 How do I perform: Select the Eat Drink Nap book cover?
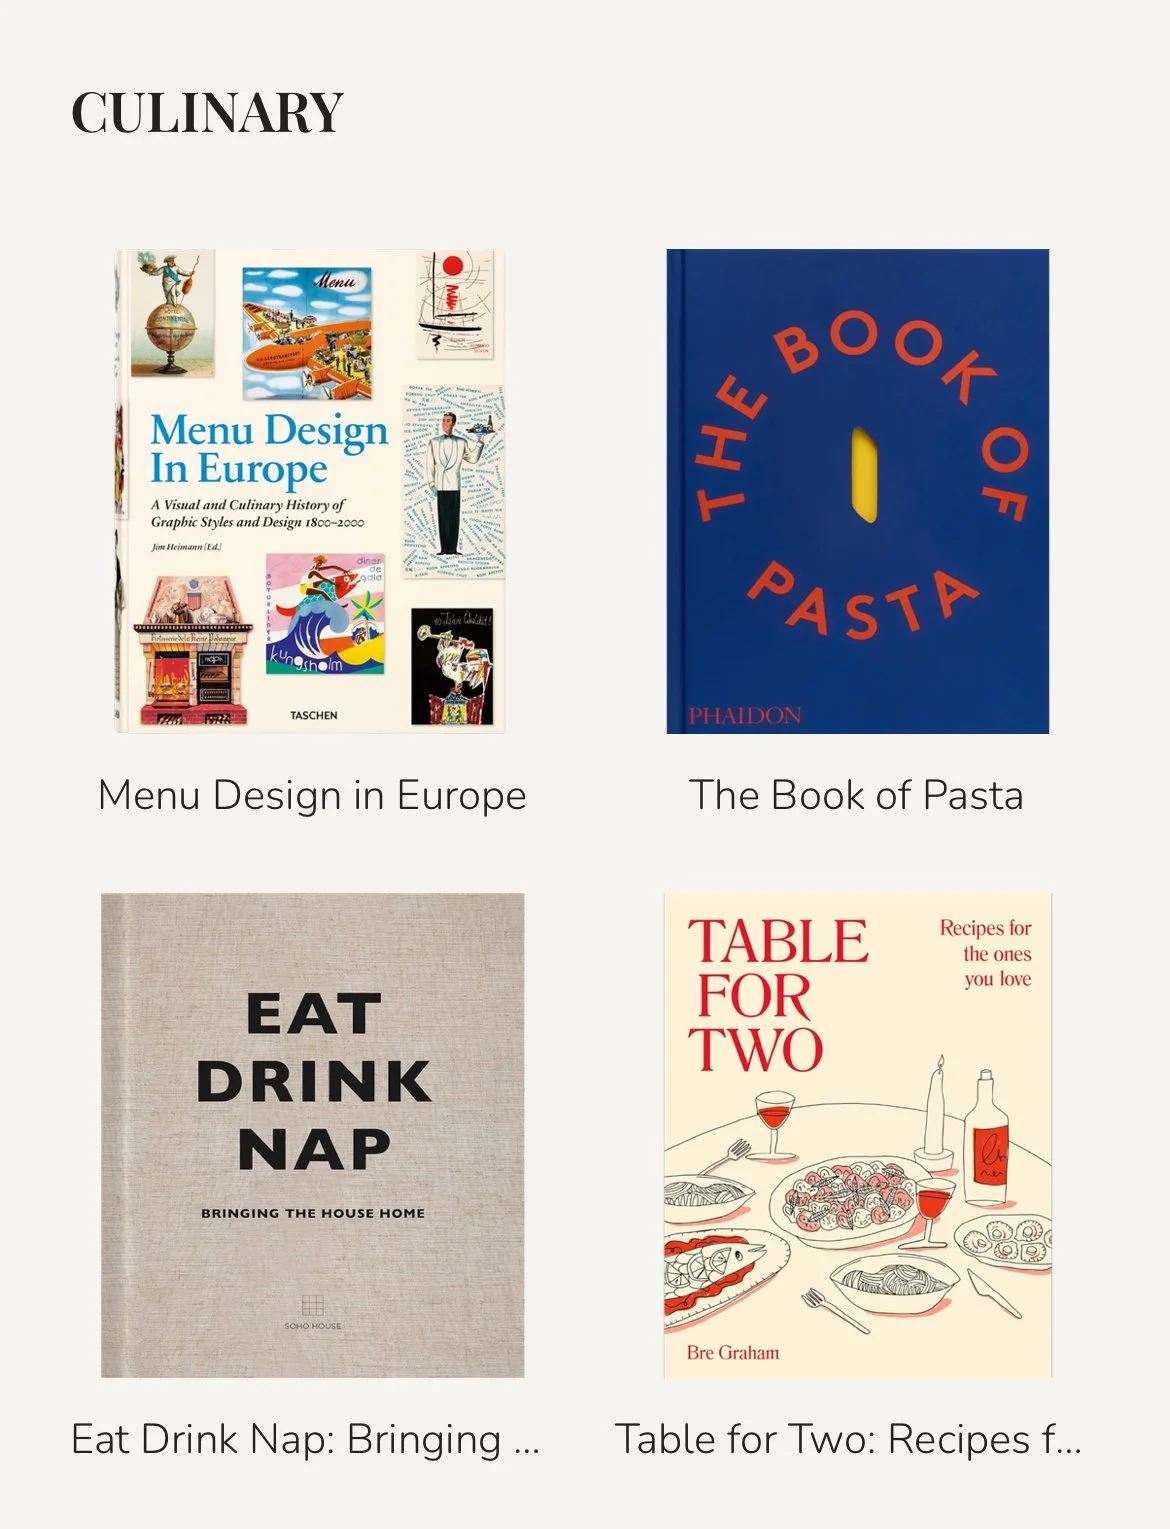pyautogui.click(x=312, y=1135)
